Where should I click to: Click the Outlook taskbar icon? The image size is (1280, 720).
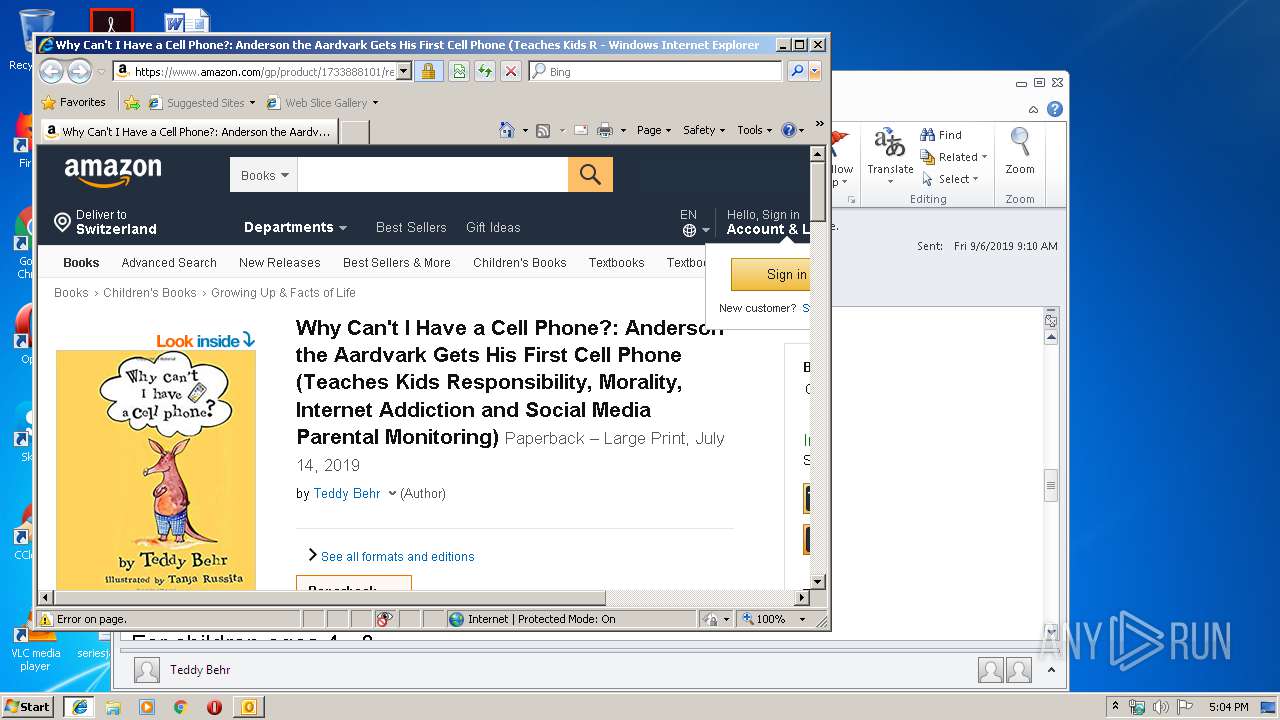pos(249,707)
